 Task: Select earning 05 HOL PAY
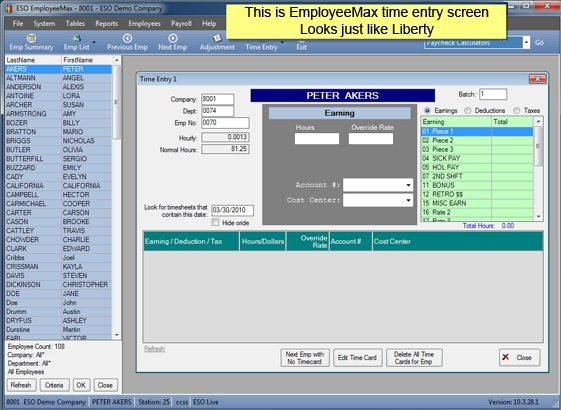[477, 167]
